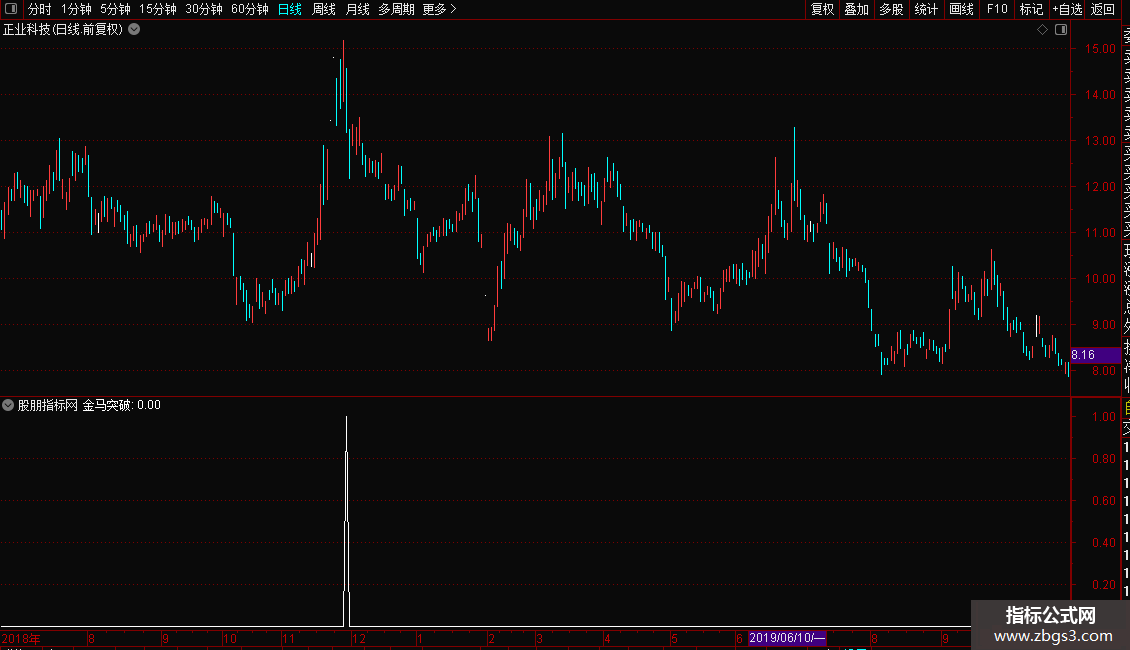Screen dimensions: 1130x650
Task: Click month 3 marker on time axis
Action: pos(539,638)
